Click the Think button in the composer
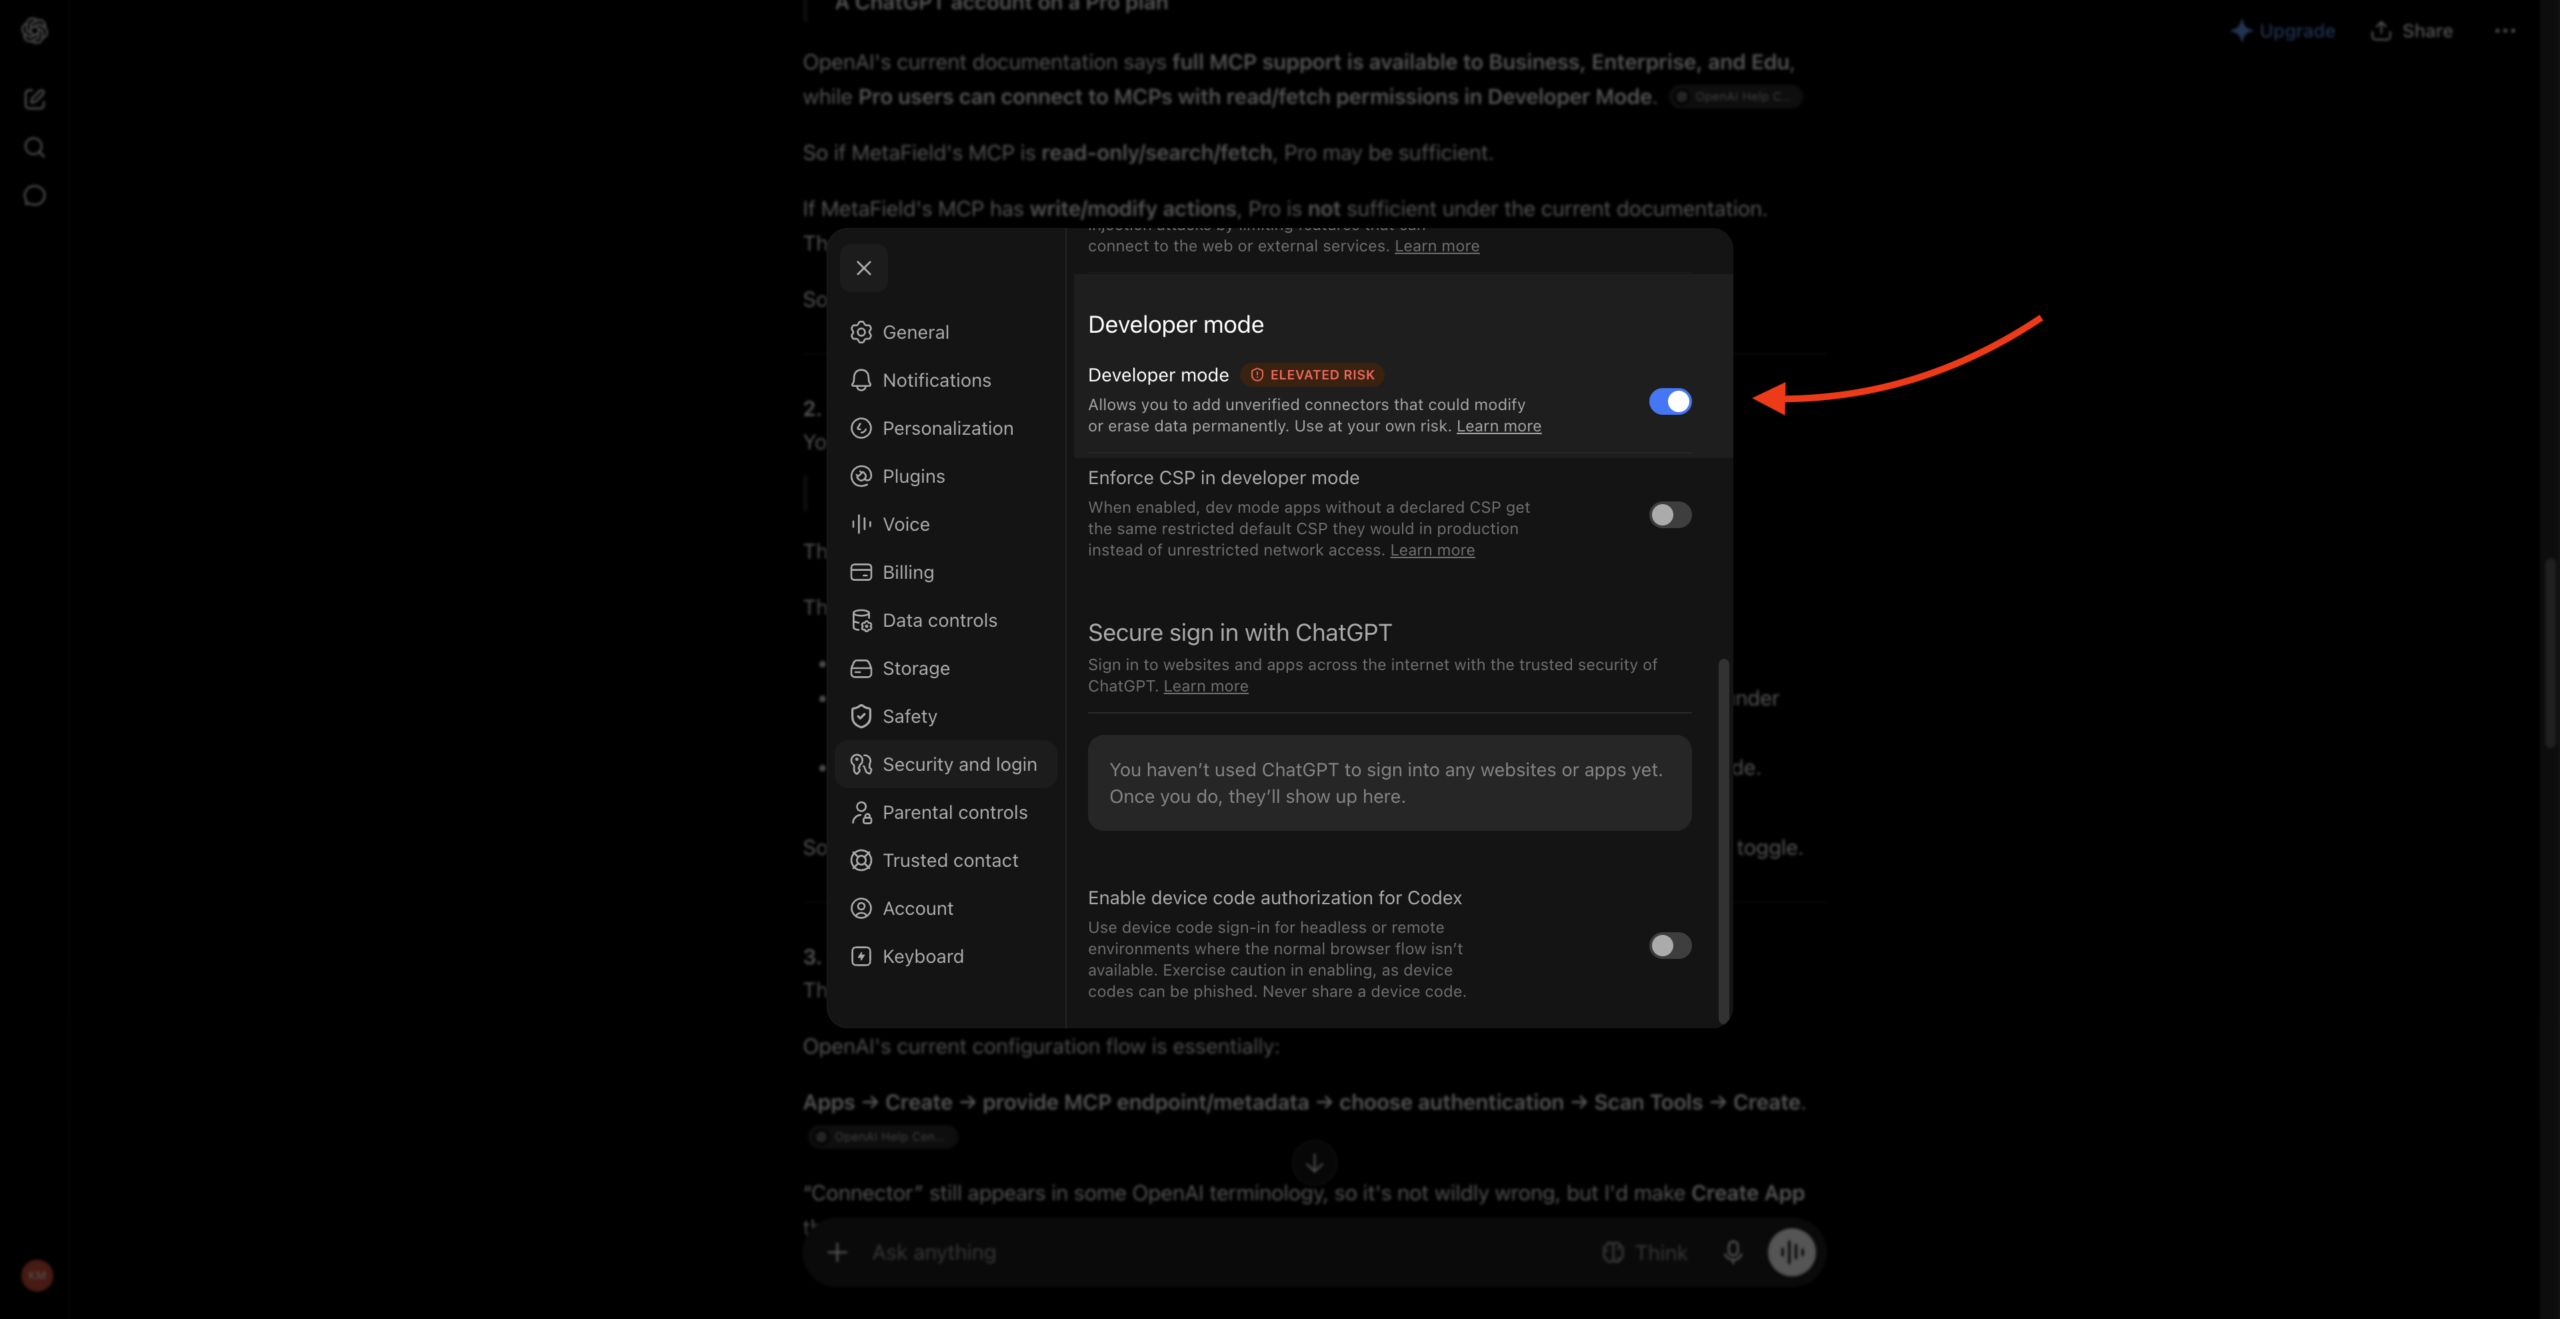The width and height of the screenshot is (2560, 1319). 1644,1252
